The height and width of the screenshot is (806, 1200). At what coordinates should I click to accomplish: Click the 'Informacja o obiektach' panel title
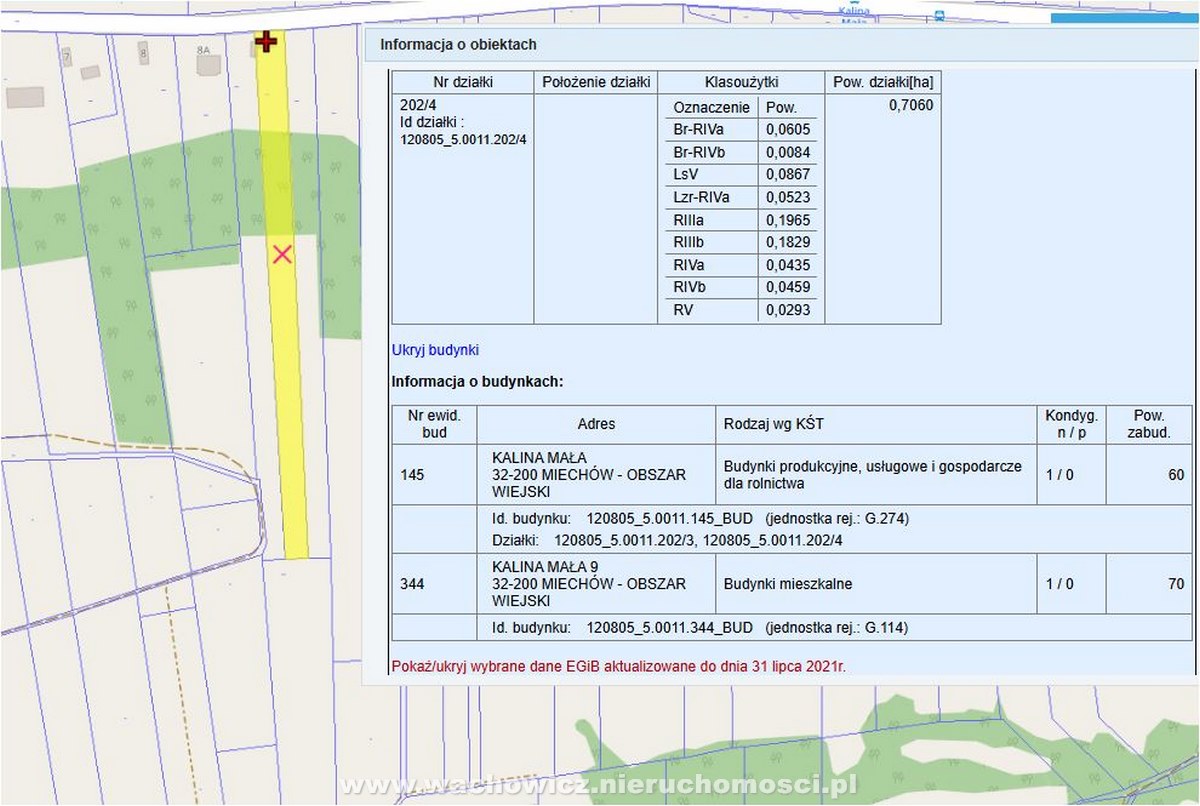(458, 44)
